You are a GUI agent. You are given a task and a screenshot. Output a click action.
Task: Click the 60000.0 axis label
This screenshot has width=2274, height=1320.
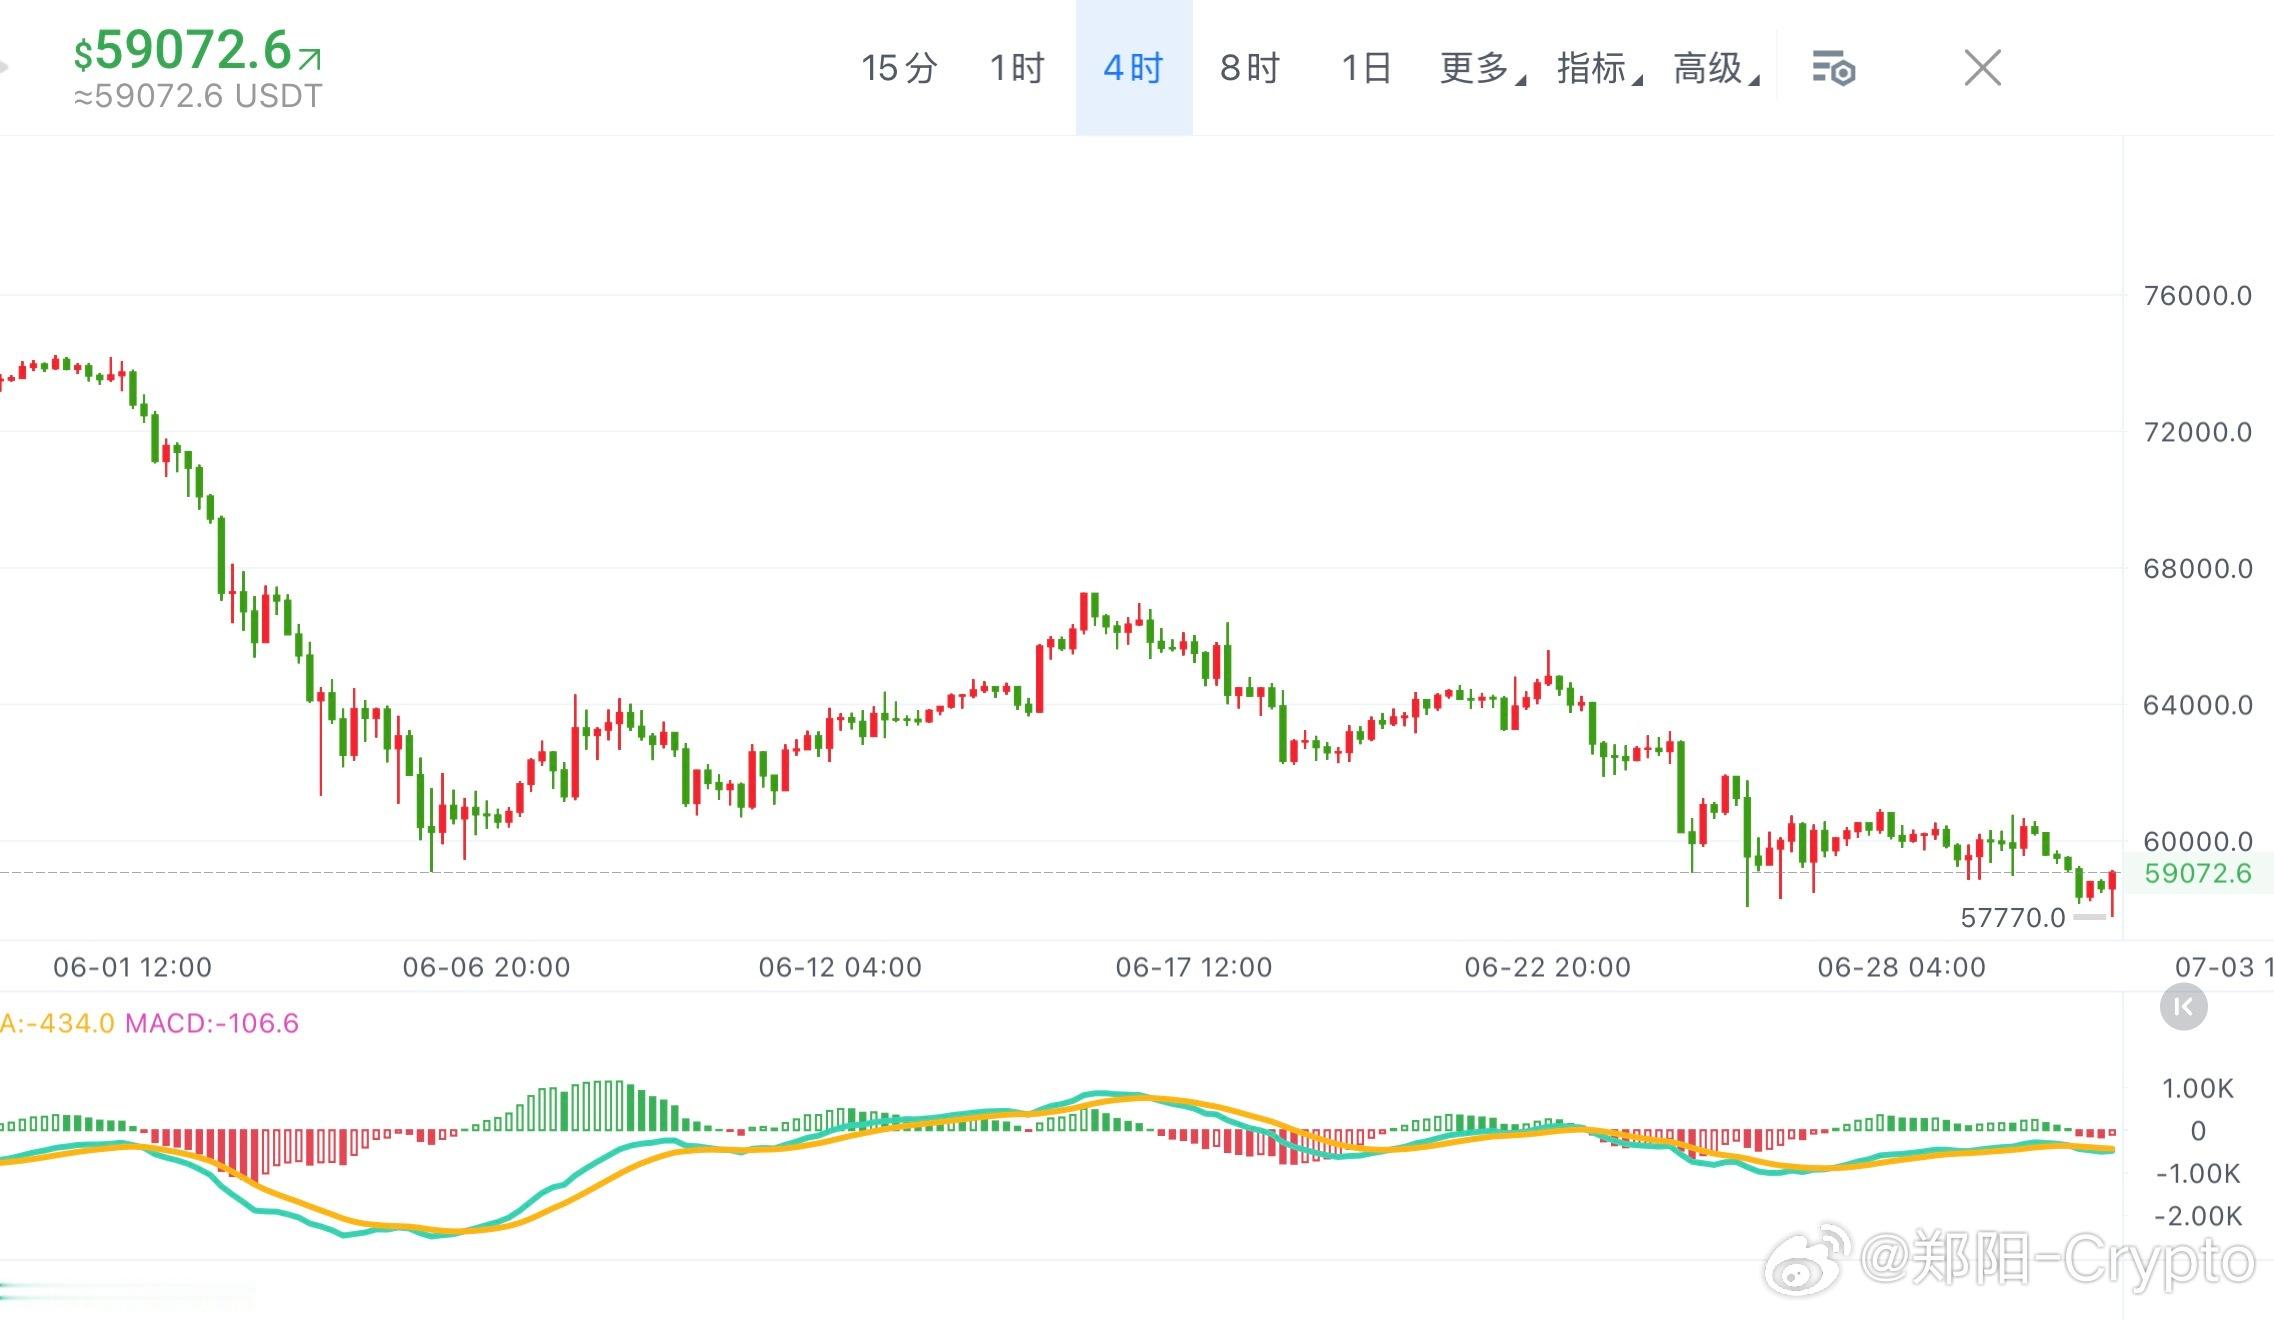click(2197, 841)
